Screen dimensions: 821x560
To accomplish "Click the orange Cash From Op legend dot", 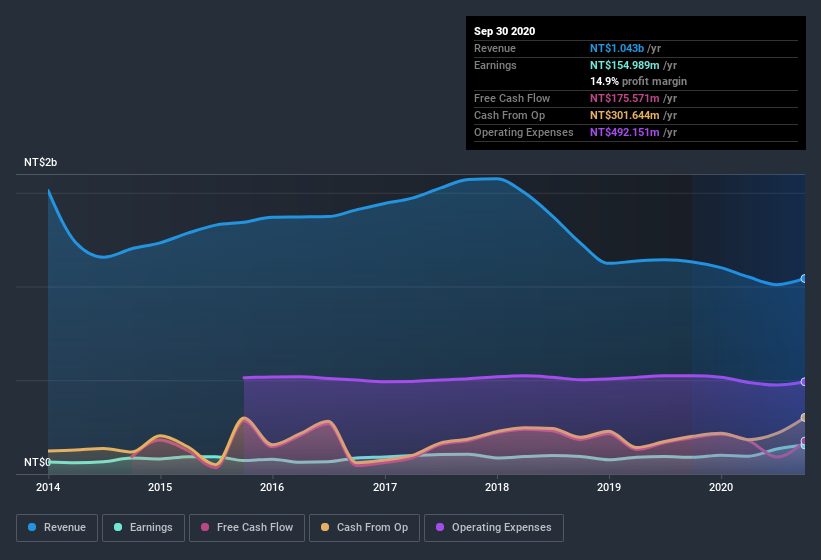I will click(326, 527).
